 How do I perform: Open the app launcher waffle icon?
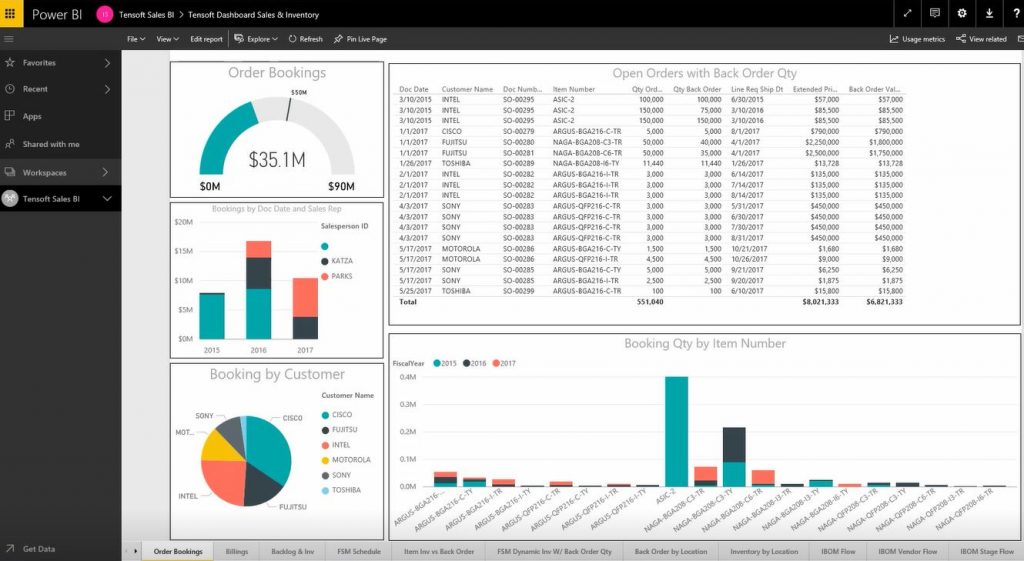click(10, 14)
